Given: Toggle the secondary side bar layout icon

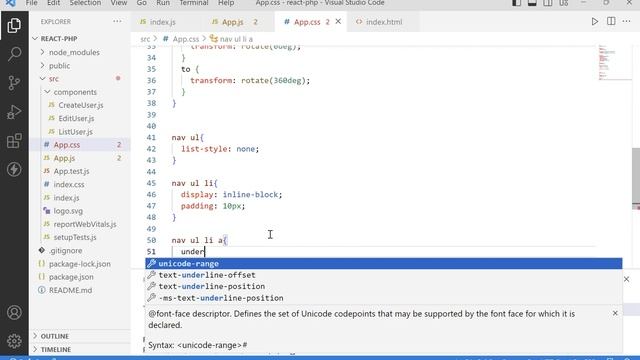Looking at the screenshot, I should point(548,3).
